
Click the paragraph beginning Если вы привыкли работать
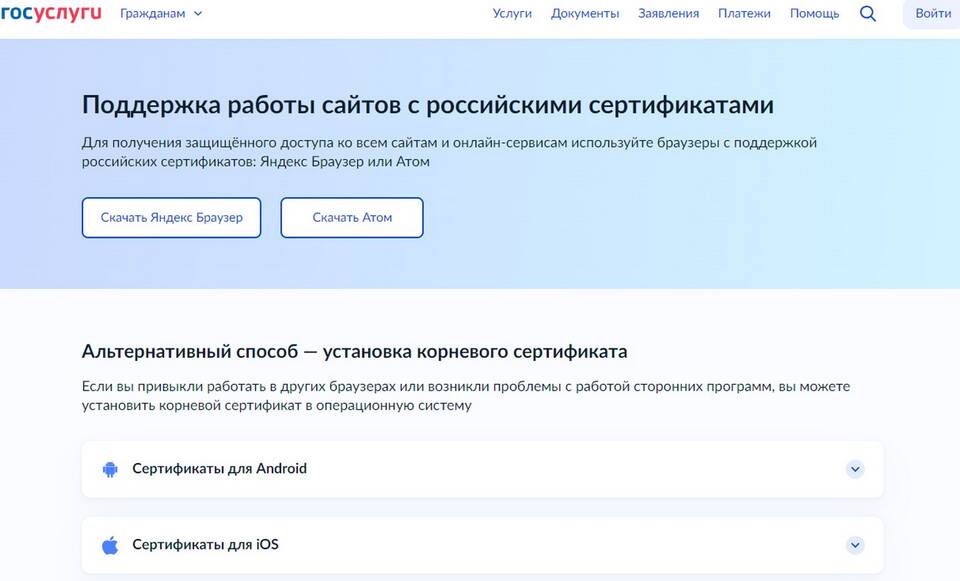(466, 396)
